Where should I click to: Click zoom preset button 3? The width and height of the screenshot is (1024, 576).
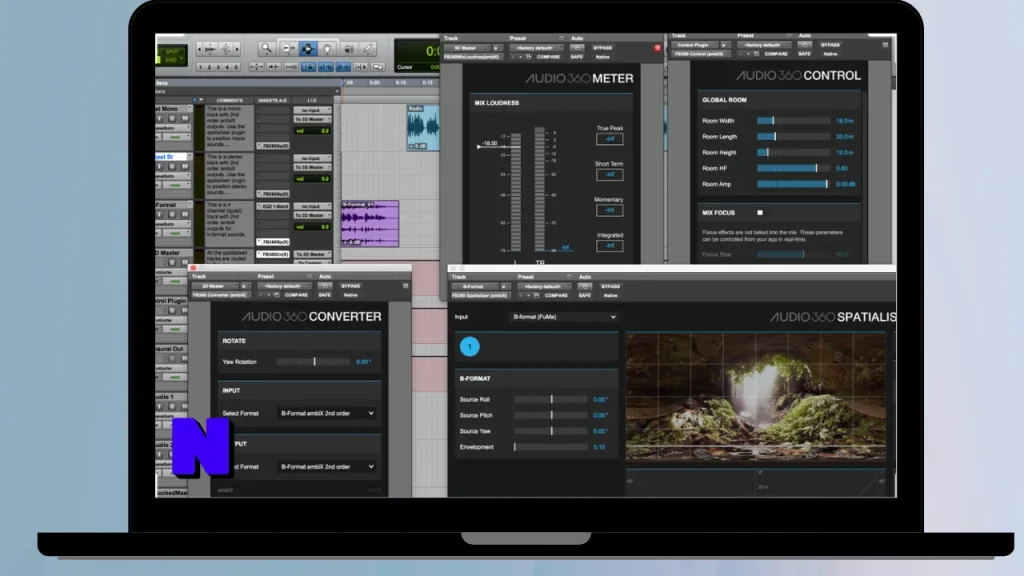click(218, 67)
